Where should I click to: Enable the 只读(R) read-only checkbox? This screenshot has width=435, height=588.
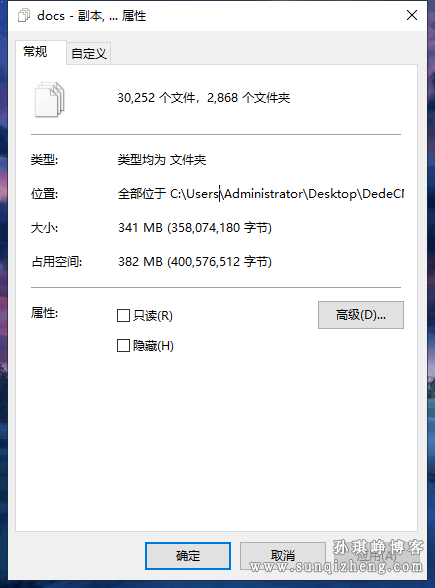123,315
